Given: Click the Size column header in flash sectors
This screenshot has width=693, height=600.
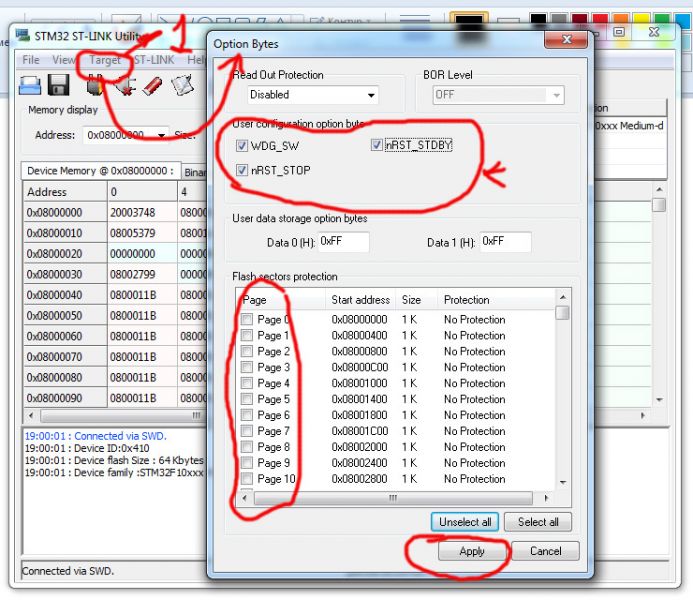Looking at the screenshot, I should pos(411,300).
